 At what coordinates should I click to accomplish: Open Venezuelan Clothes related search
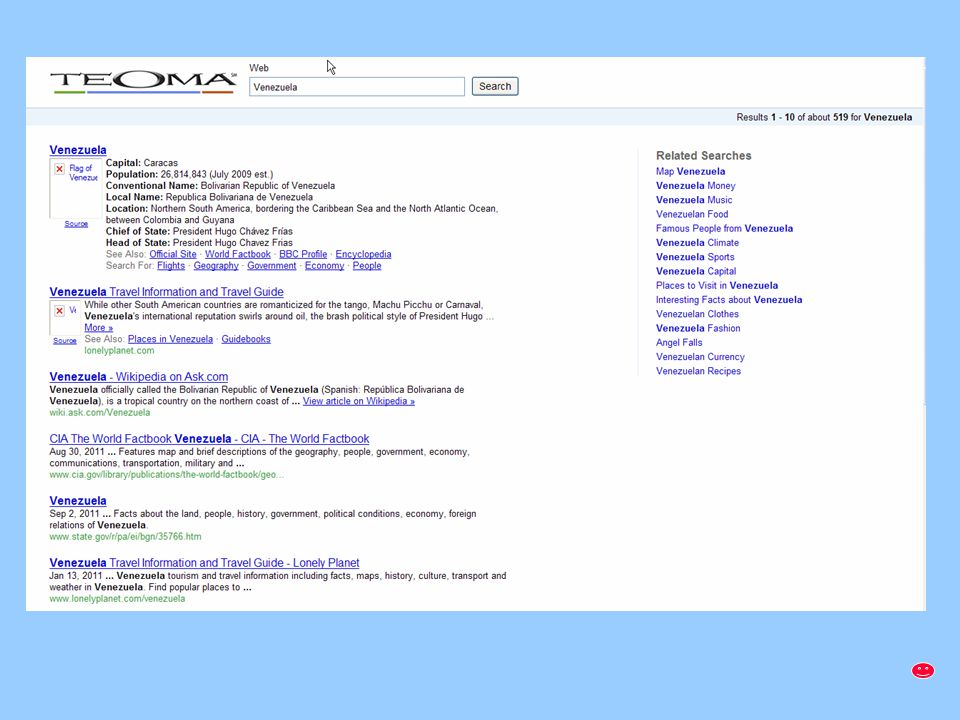(697, 314)
